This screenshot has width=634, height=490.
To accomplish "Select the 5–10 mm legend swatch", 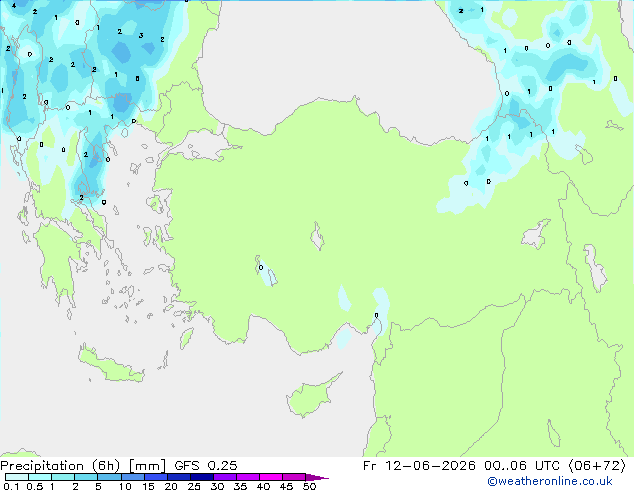I will (x=109, y=477).
